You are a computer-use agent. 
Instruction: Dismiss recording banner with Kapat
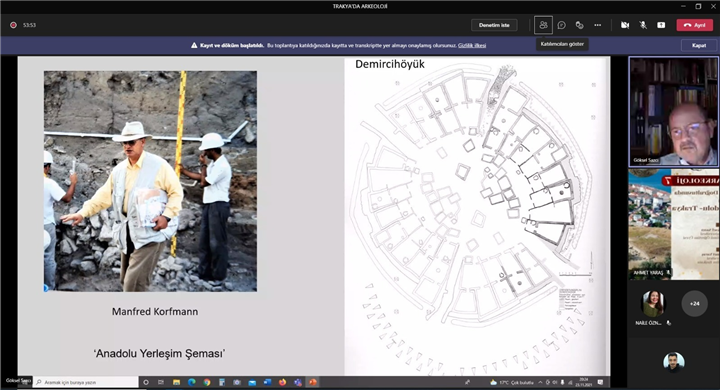point(699,45)
